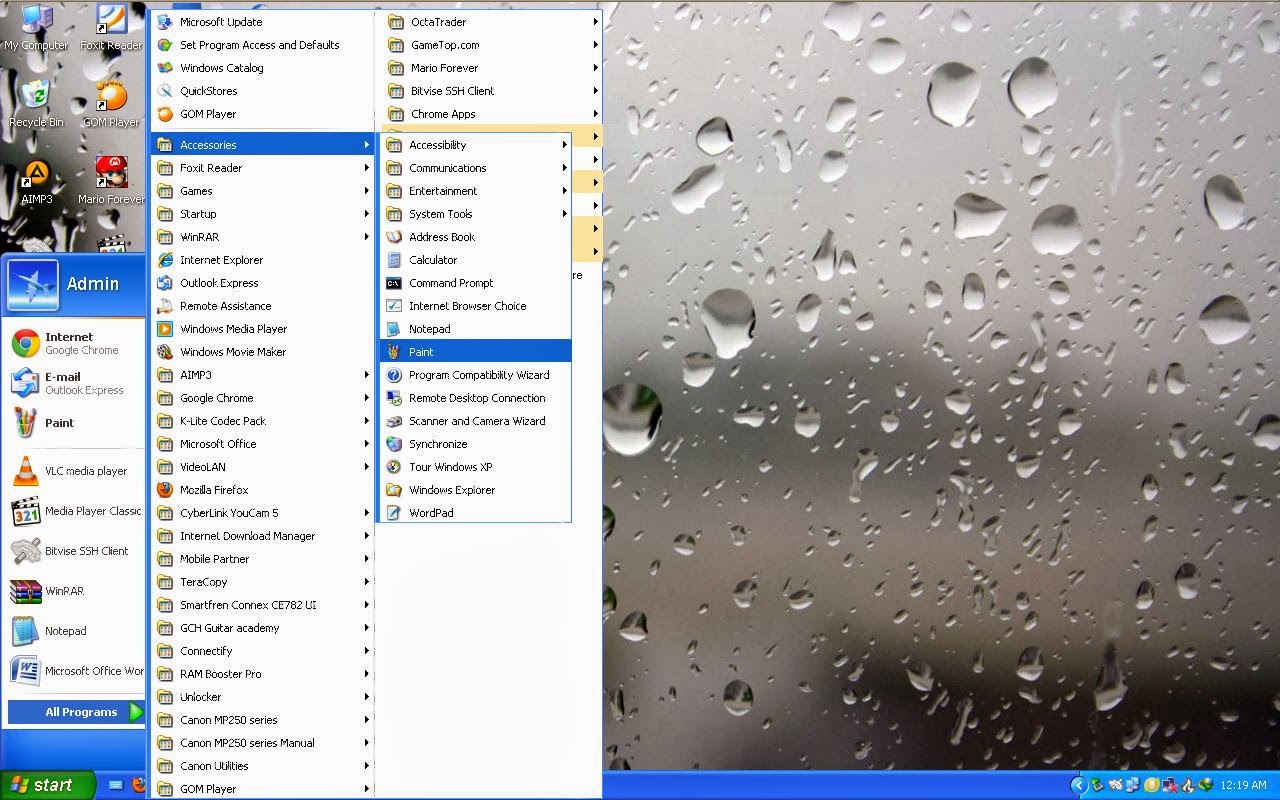Image resolution: width=1280 pixels, height=800 pixels.
Task: Expand the Chrome Apps folder
Action: [x=492, y=114]
